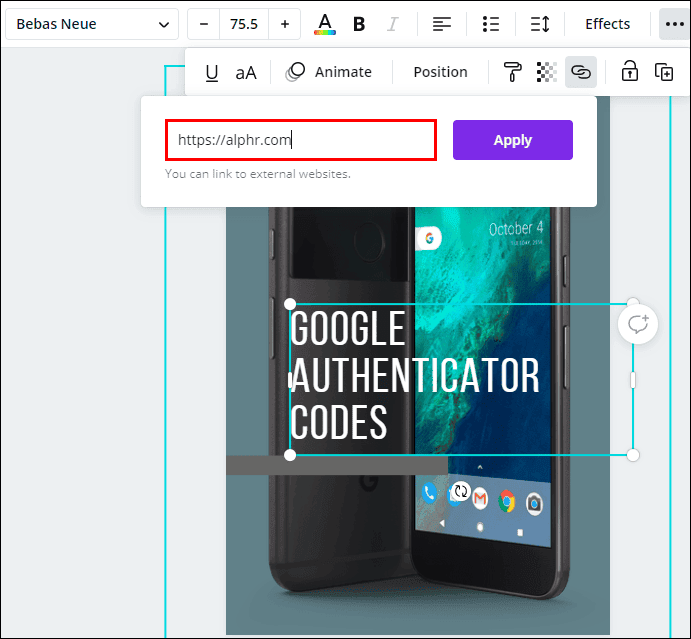Viewport: 691px width, 639px height.
Task: Click the font size value field
Action: 244,24
